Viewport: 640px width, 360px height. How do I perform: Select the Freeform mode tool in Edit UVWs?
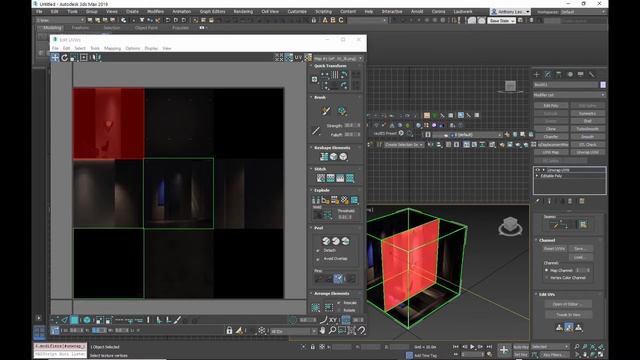click(84, 58)
